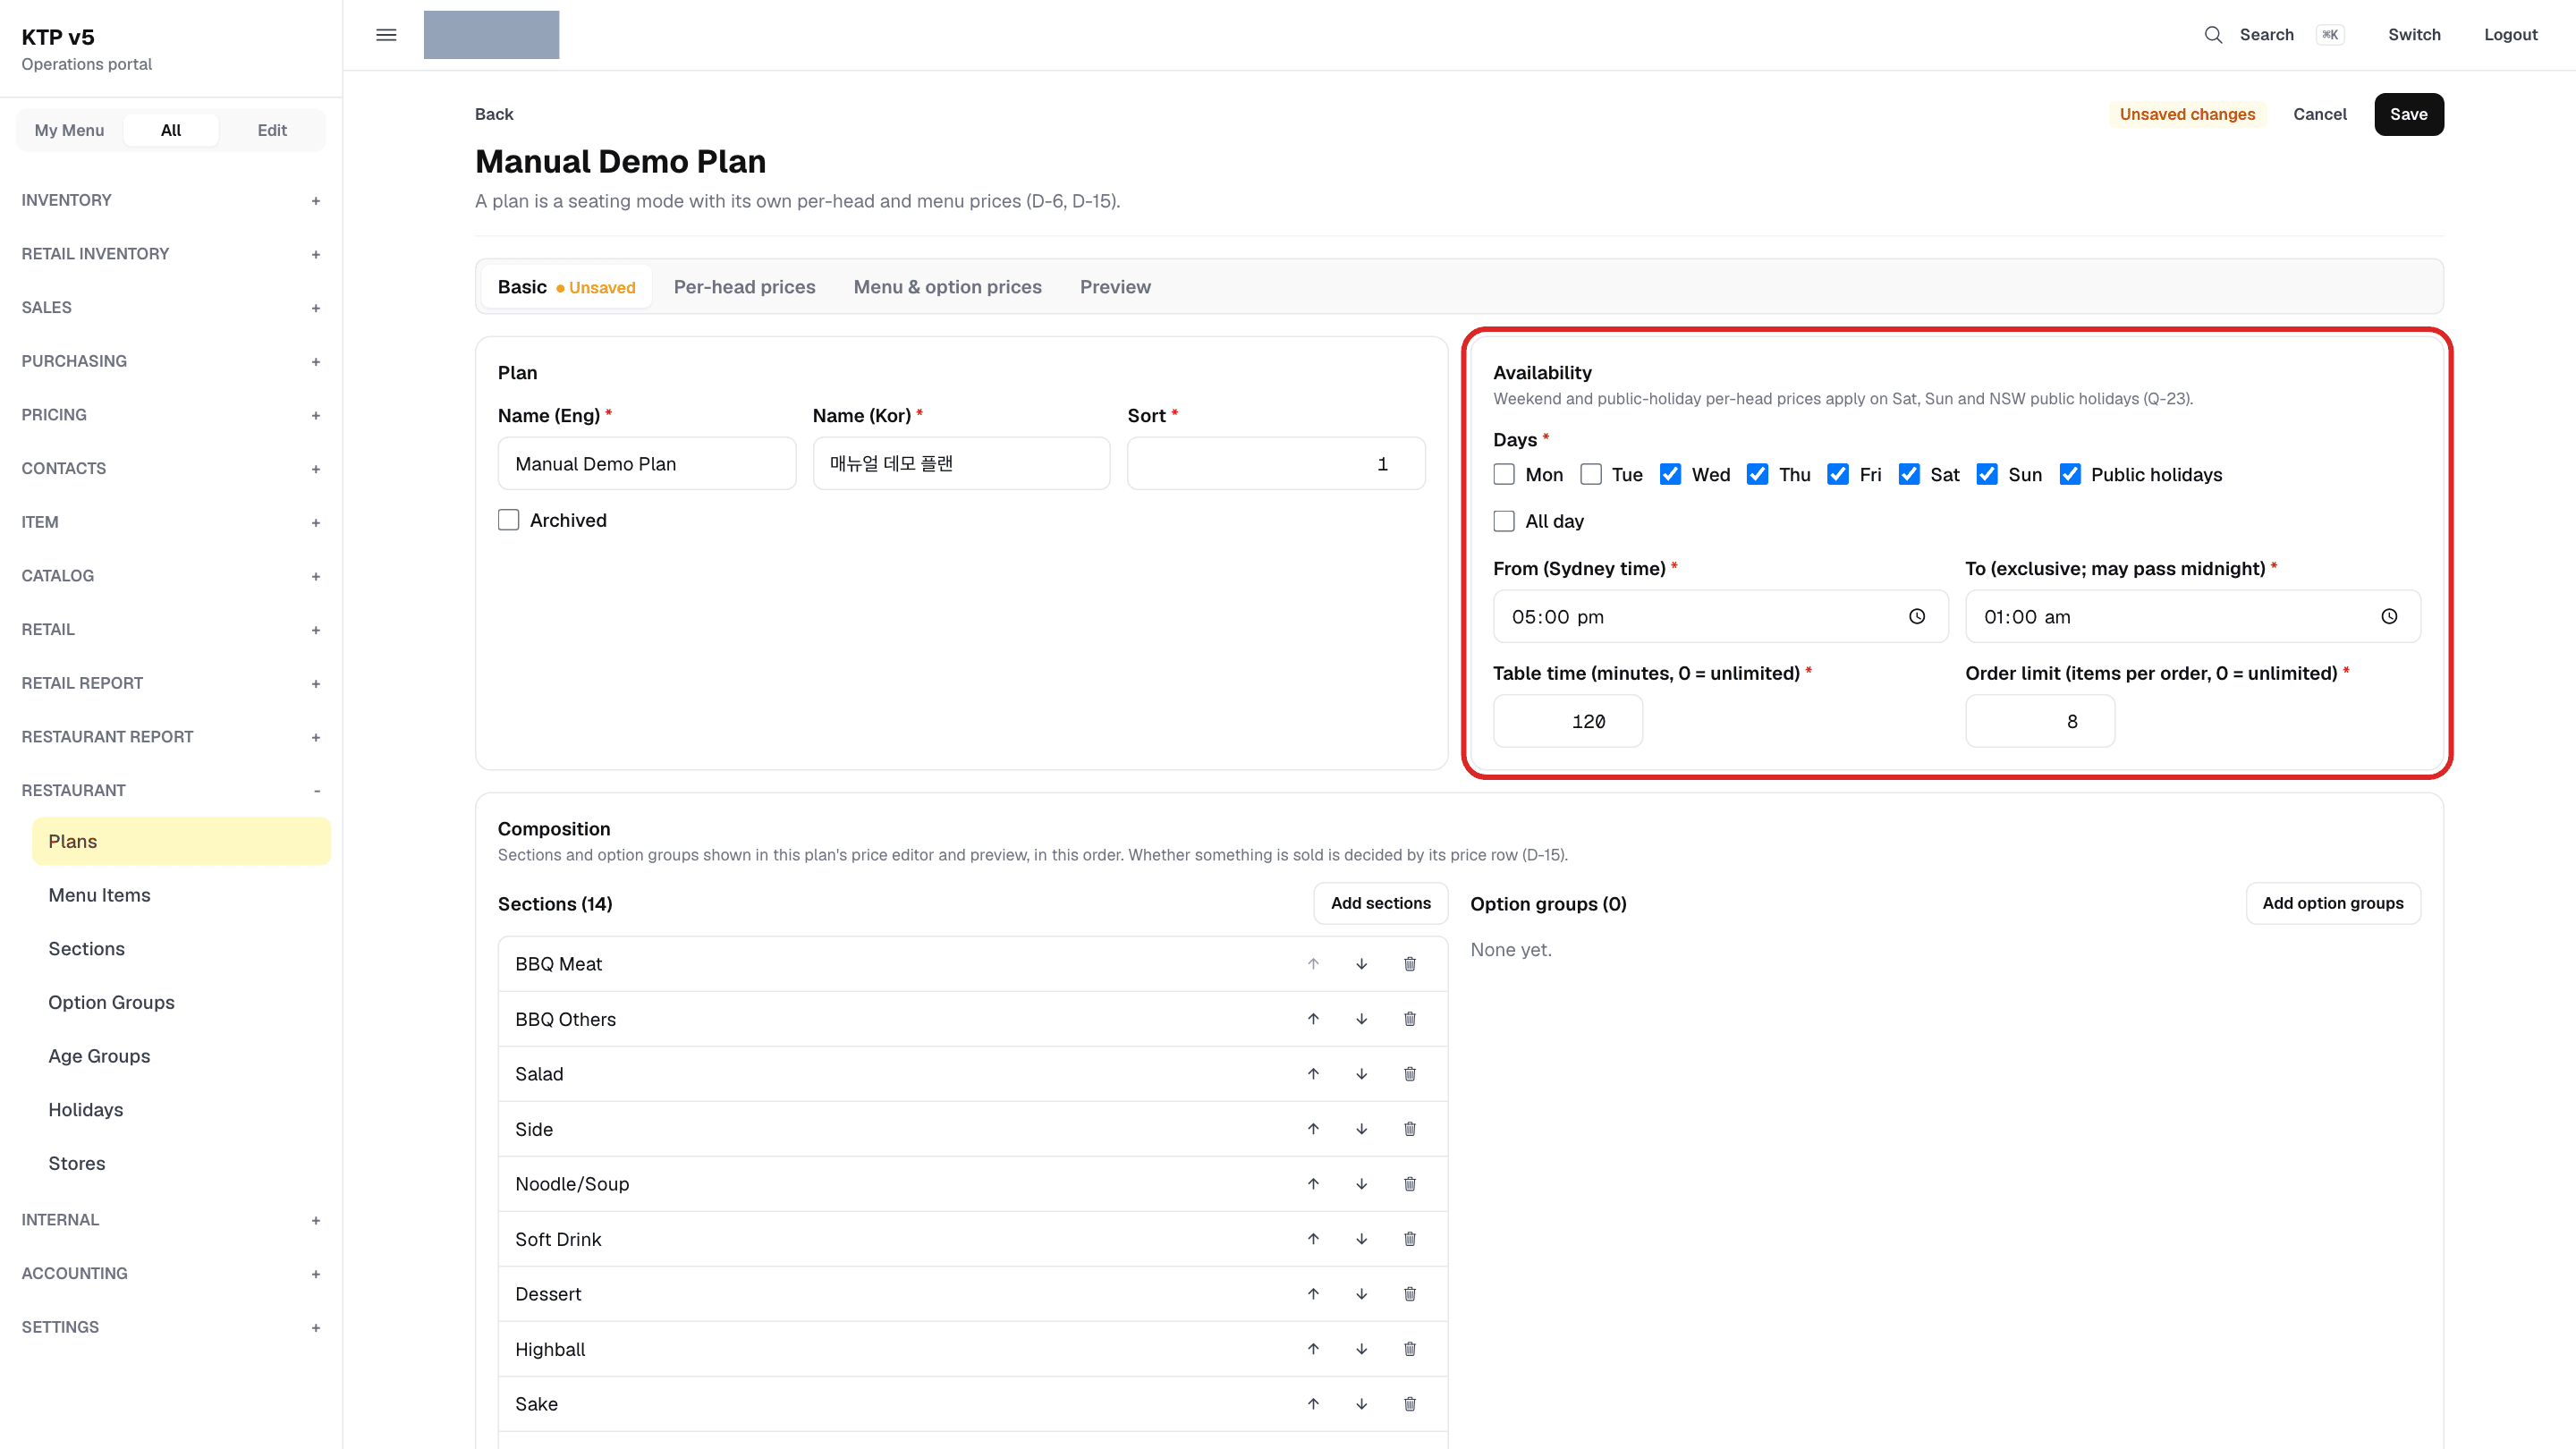Move BBQ Meat section down
Image resolution: width=2576 pixels, height=1449 pixels.
(1361, 964)
